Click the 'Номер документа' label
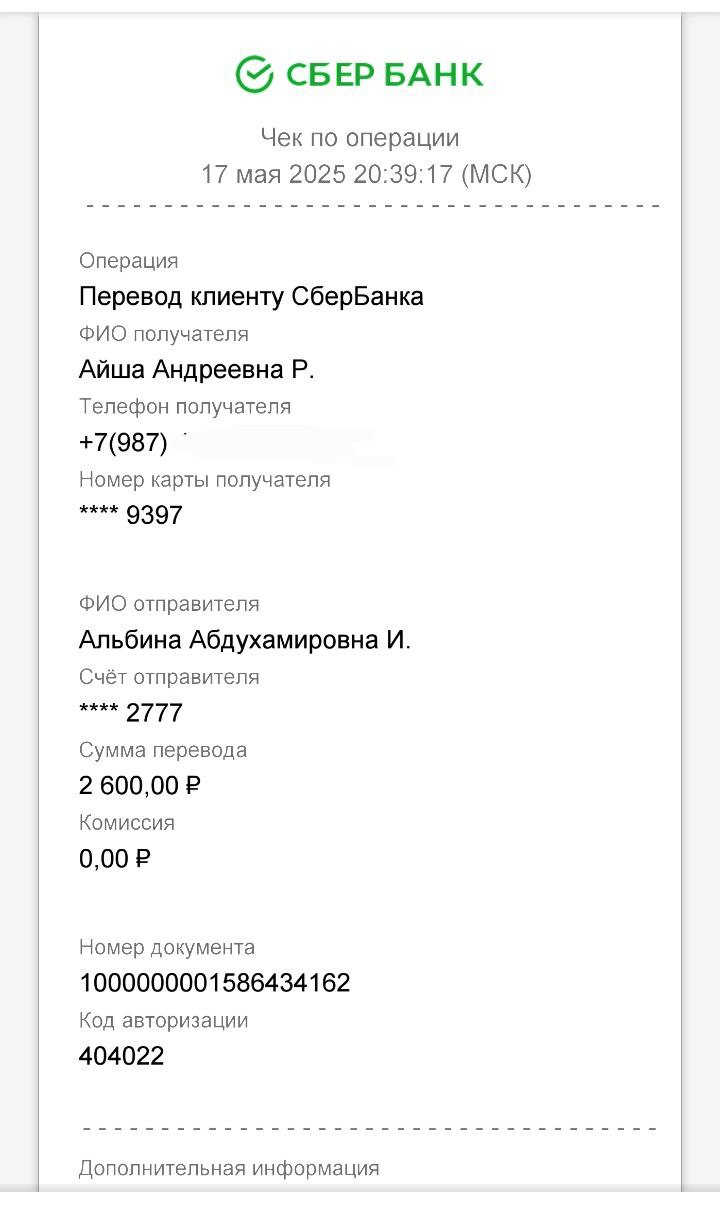The height and width of the screenshot is (1216, 720). pyautogui.click(x=167, y=947)
